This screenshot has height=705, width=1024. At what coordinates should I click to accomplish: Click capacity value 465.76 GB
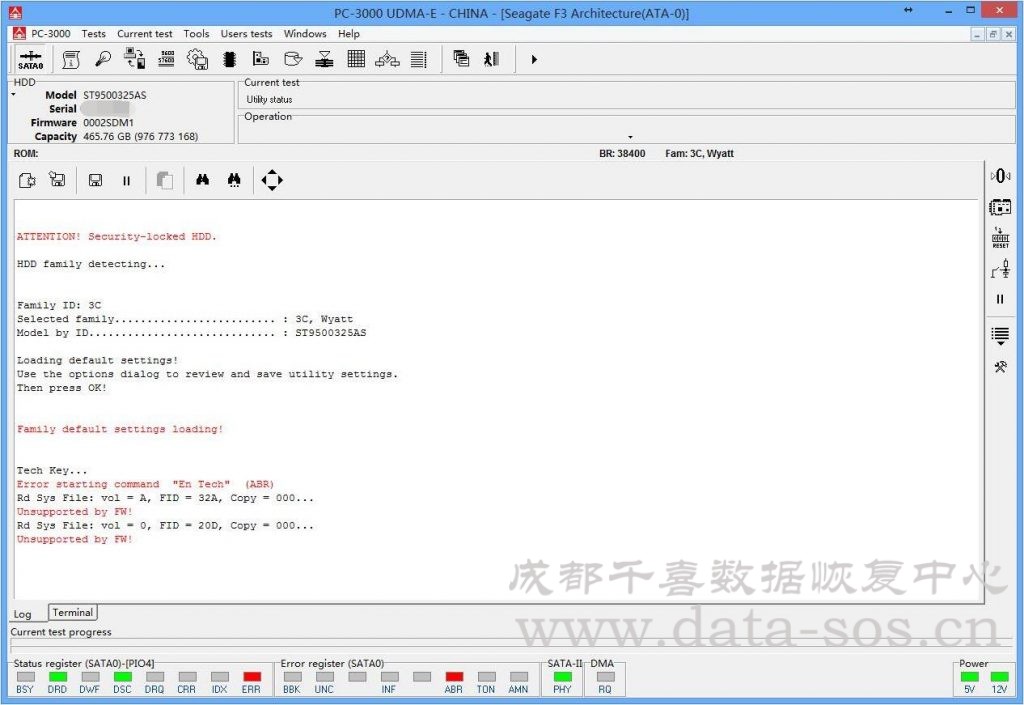140,136
